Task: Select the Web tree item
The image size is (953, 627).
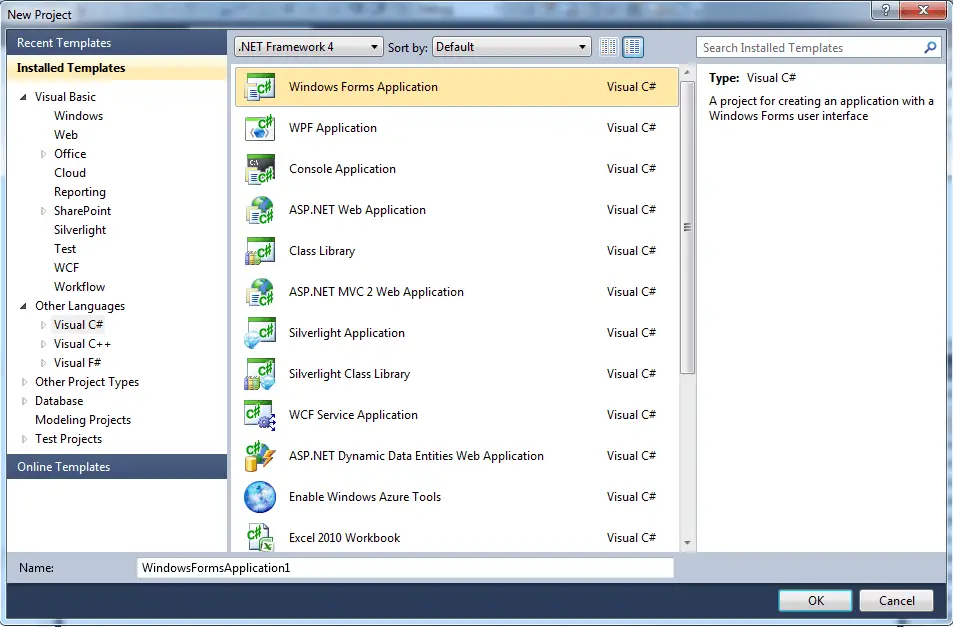Action: pyautogui.click(x=66, y=135)
